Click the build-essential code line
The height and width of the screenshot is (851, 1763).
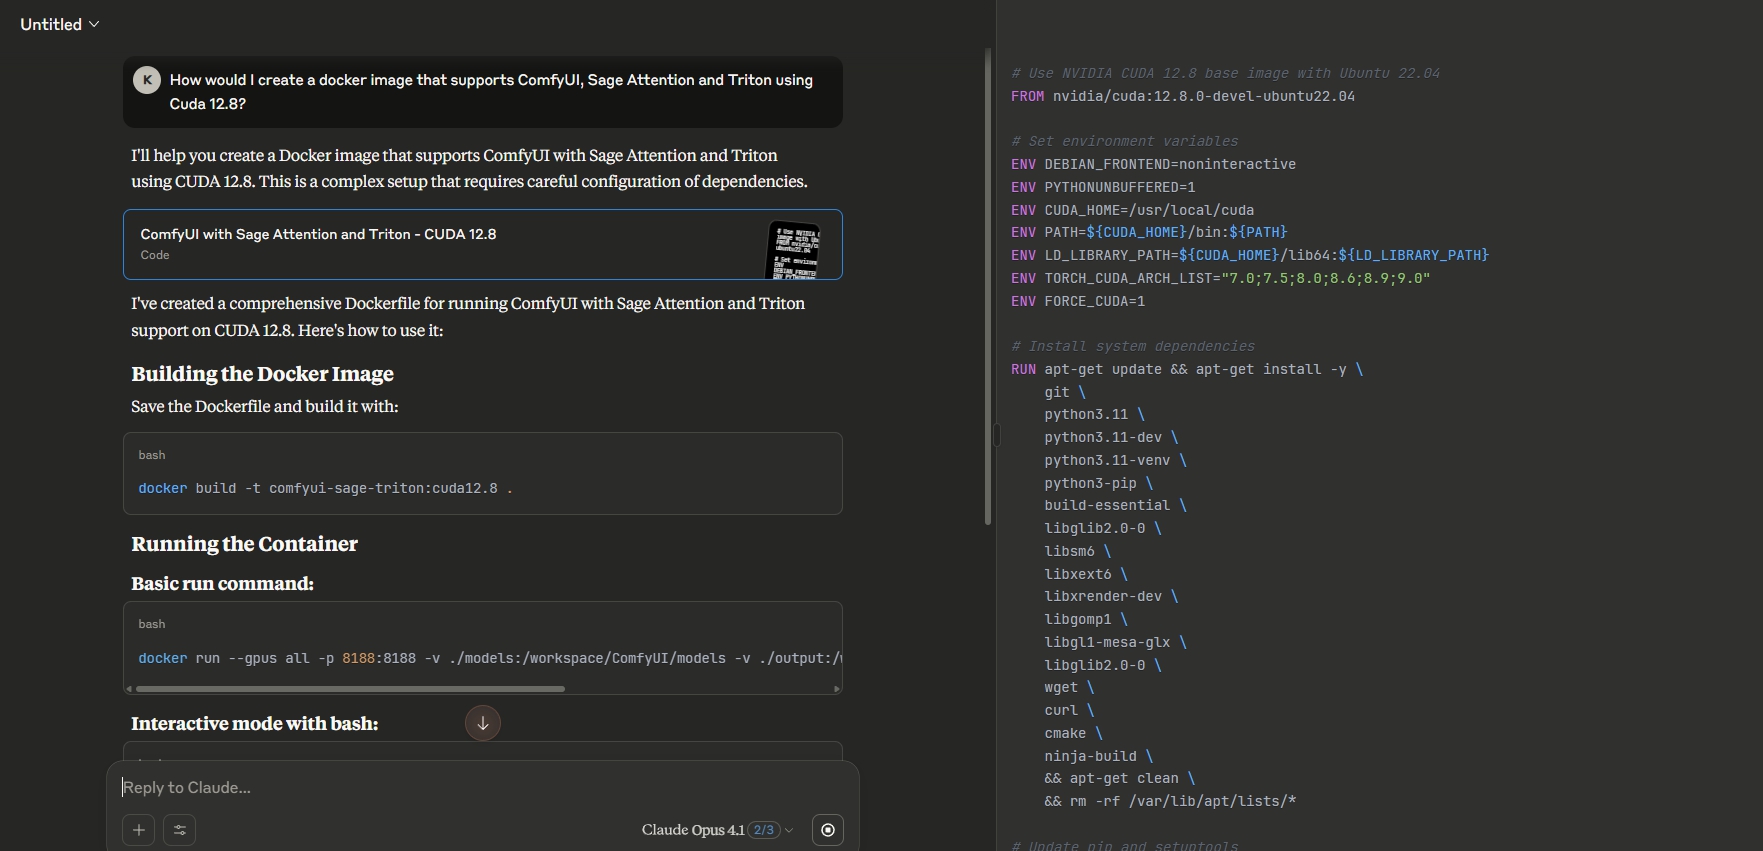pos(1115,506)
